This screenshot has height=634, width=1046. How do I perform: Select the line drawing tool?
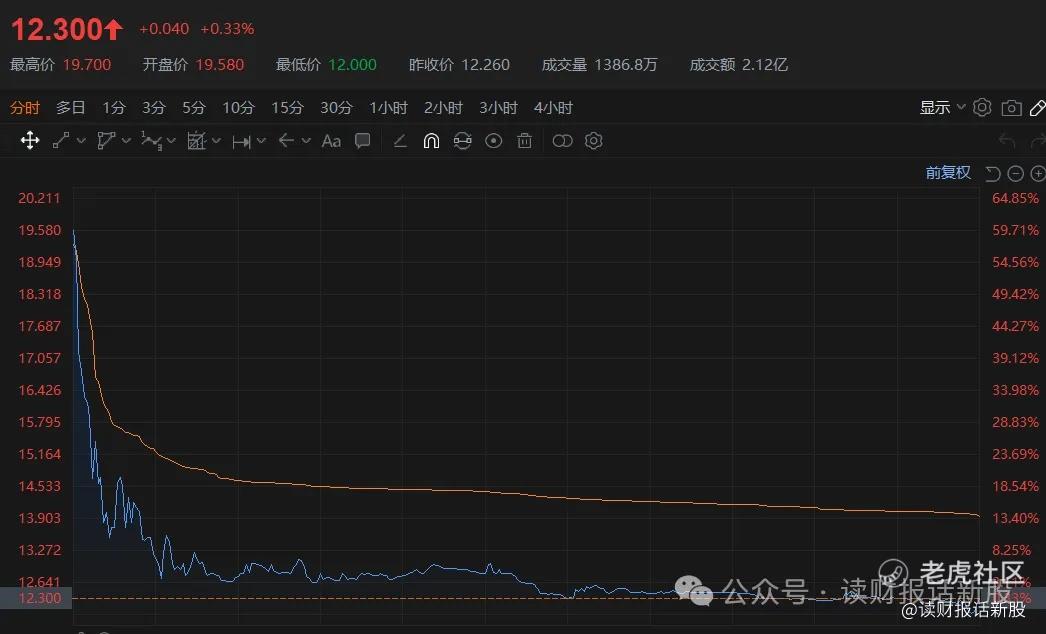[x=61, y=140]
